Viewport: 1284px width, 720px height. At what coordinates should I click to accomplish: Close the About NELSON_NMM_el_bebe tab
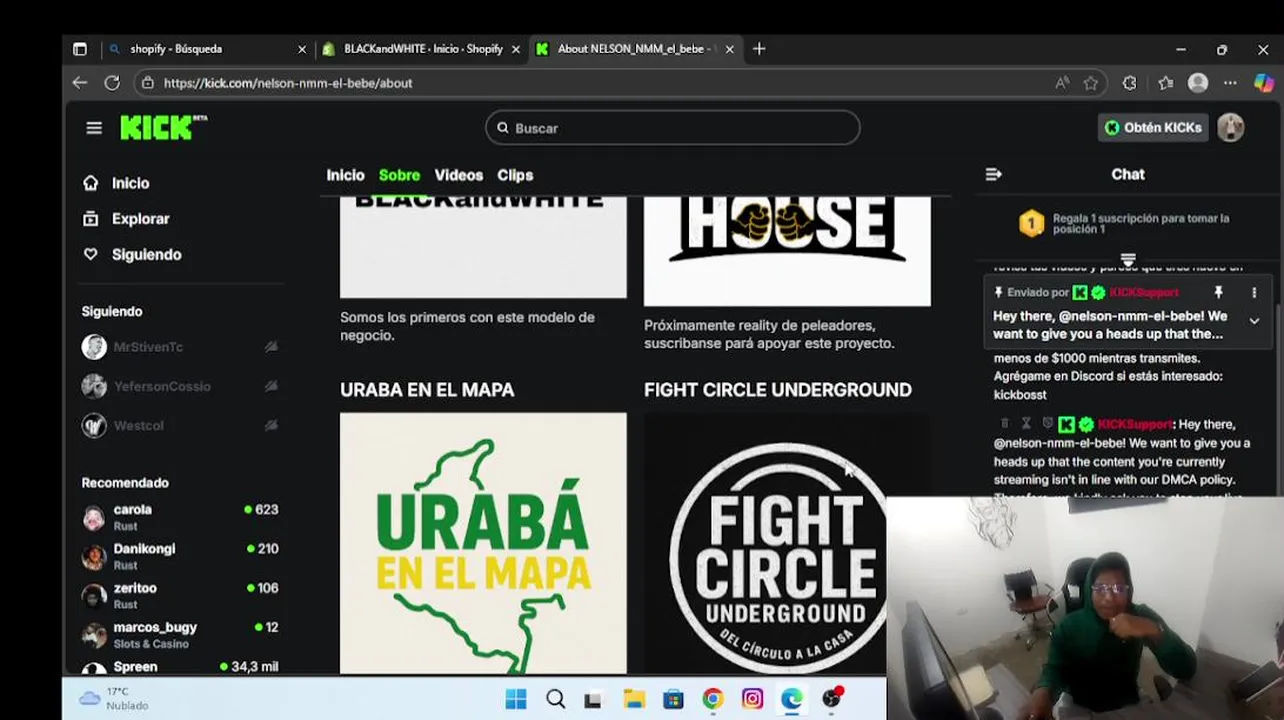(x=729, y=49)
